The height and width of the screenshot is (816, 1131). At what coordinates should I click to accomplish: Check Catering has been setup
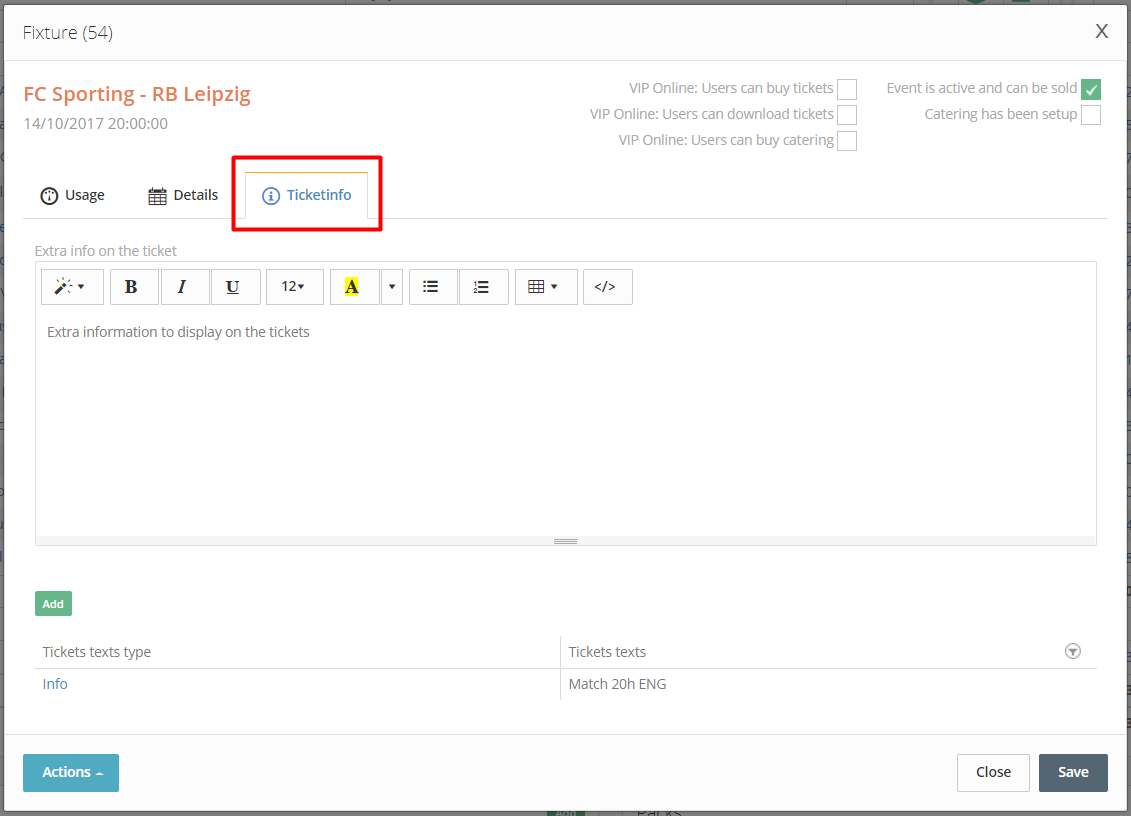tap(1091, 115)
